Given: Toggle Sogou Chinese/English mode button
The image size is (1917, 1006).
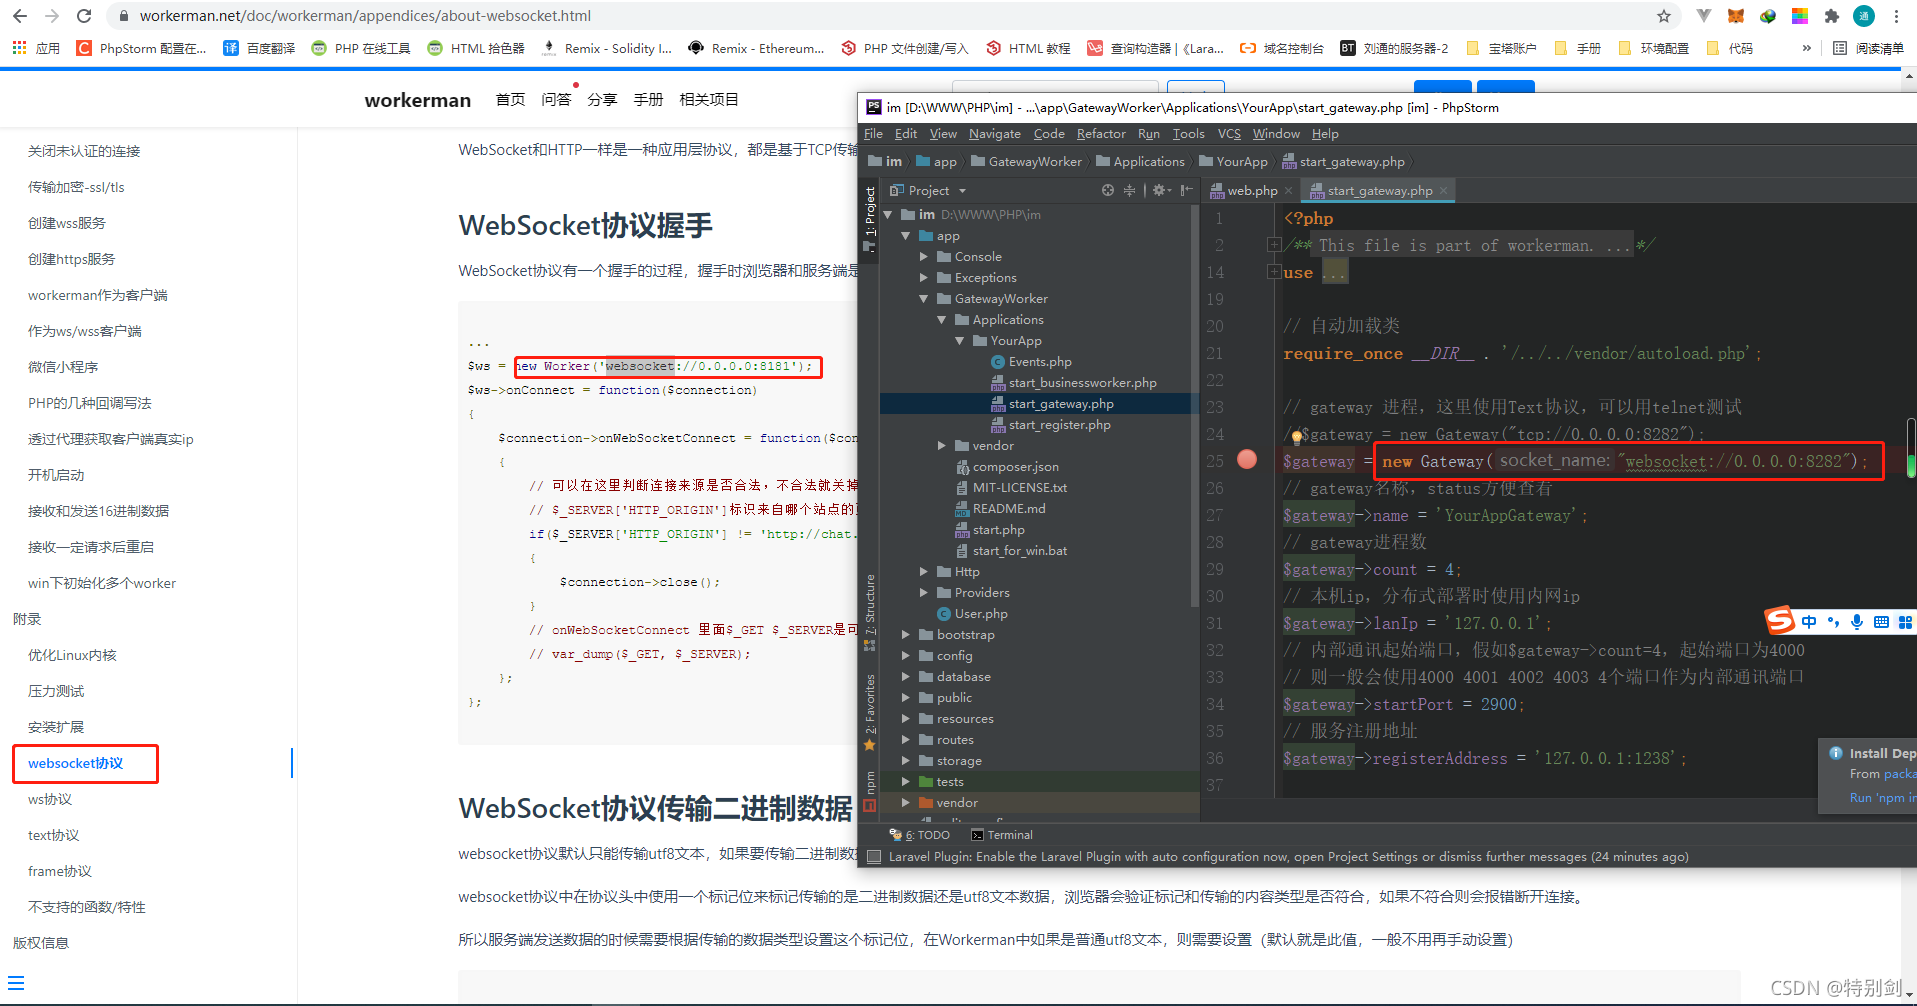Looking at the screenshot, I should pyautogui.click(x=1809, y=622).
